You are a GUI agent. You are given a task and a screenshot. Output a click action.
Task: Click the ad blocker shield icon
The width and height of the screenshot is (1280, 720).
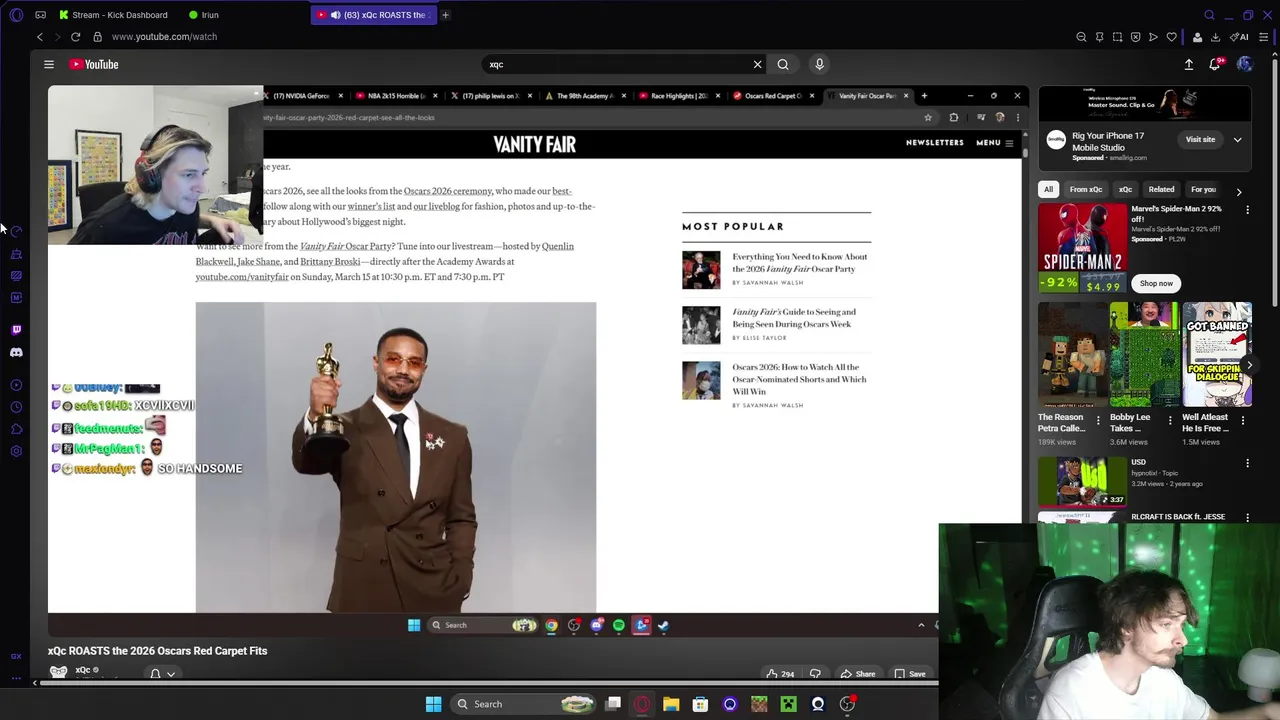(x=1135, y=37)
